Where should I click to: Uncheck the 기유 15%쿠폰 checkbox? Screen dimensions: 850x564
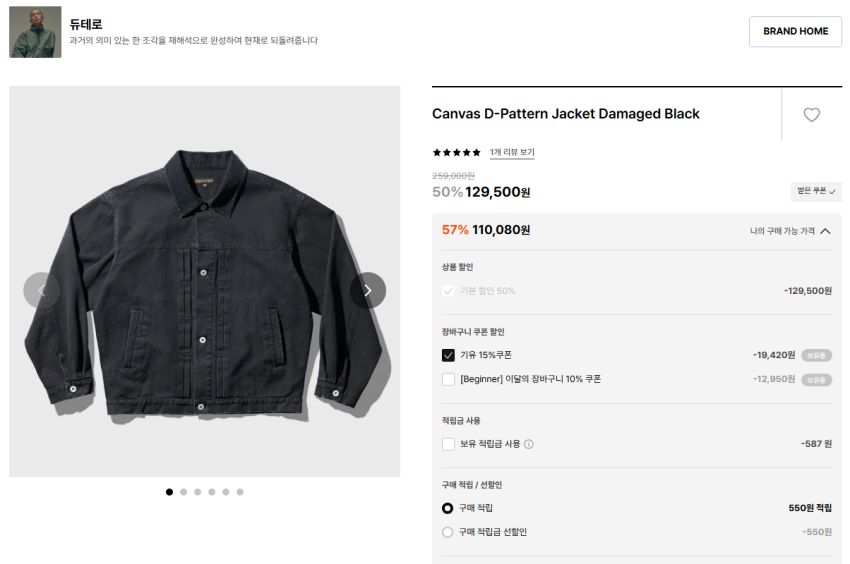point(448,355)
